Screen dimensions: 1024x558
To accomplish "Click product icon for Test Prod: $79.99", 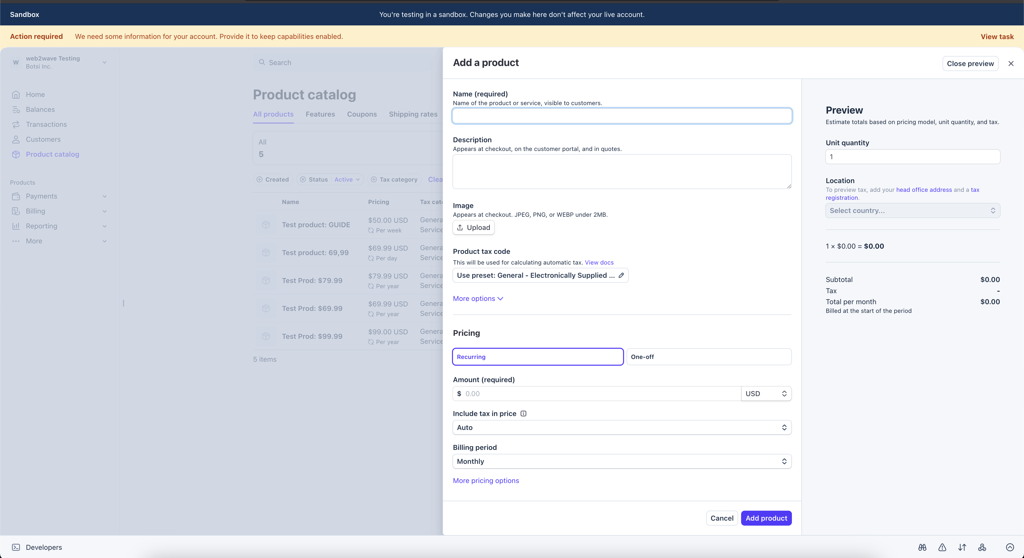I will click(266, 280).
